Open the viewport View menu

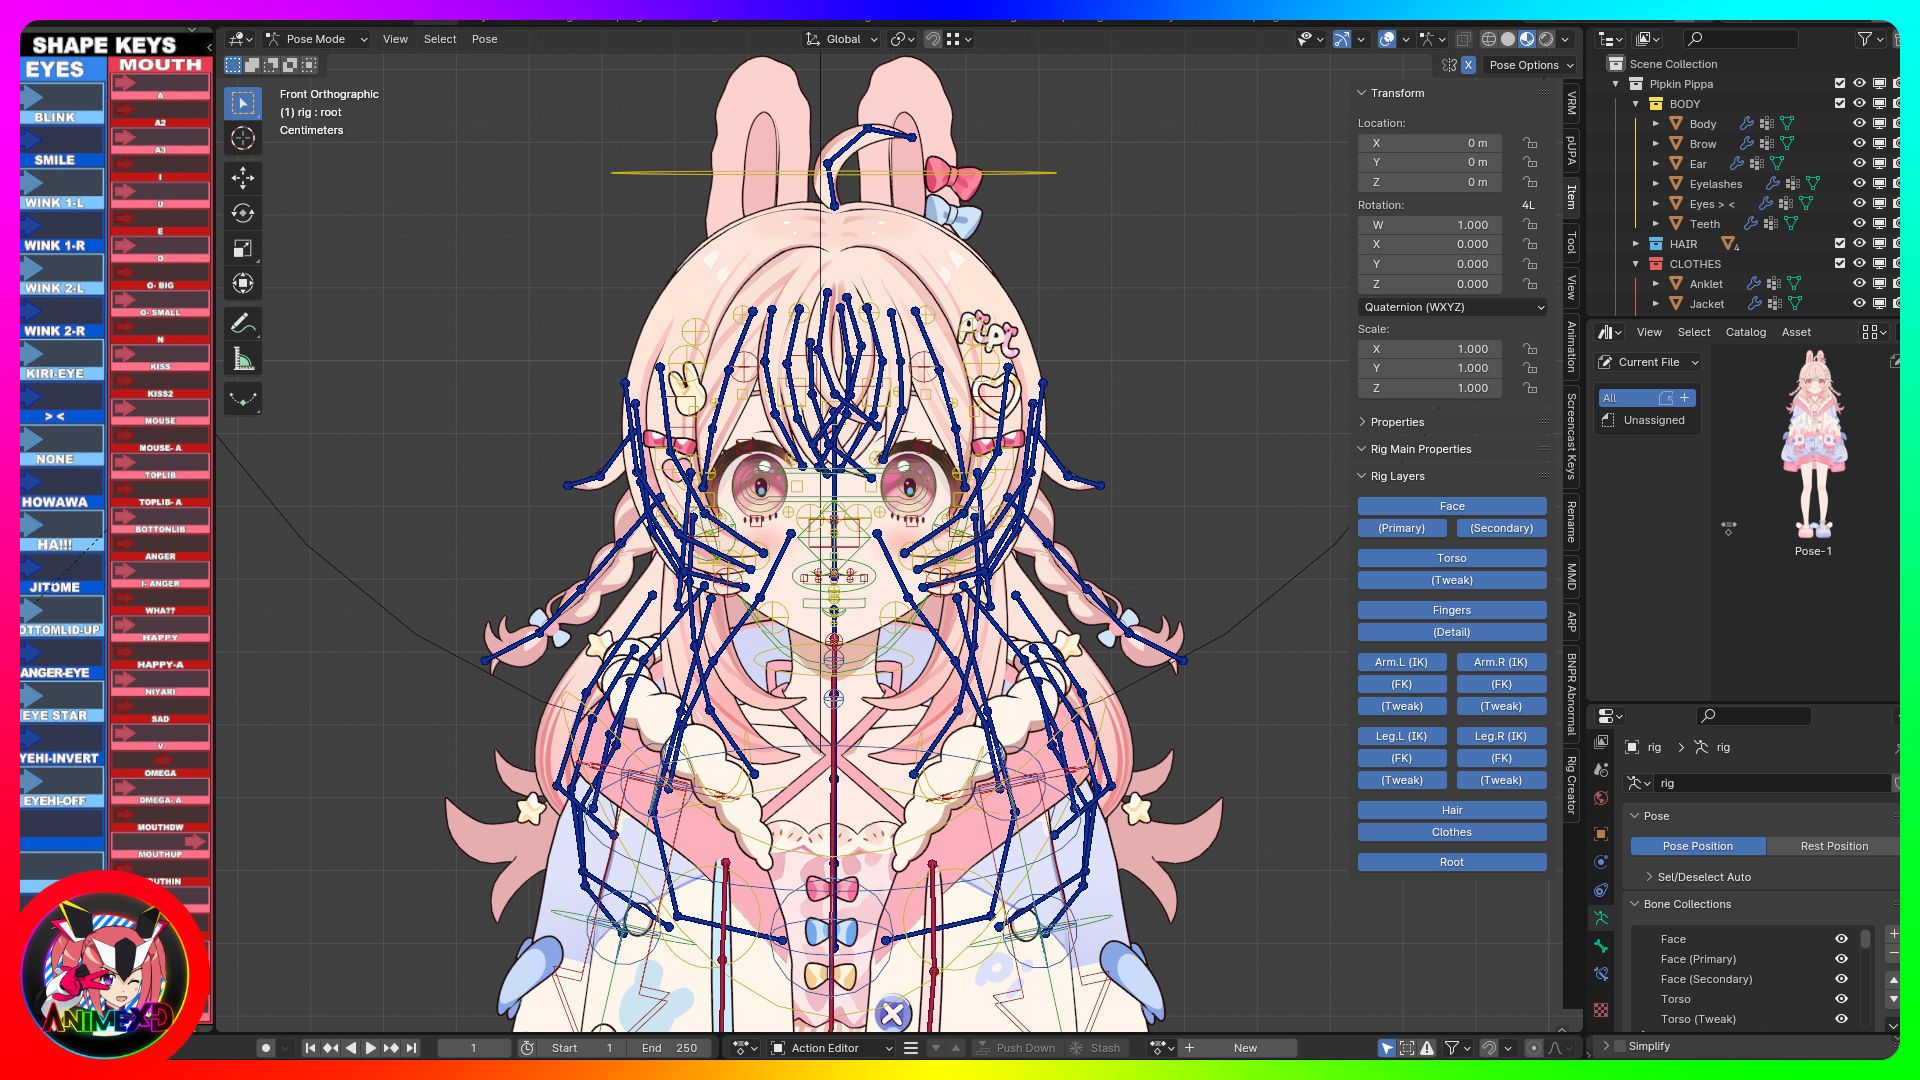point(395,39)
